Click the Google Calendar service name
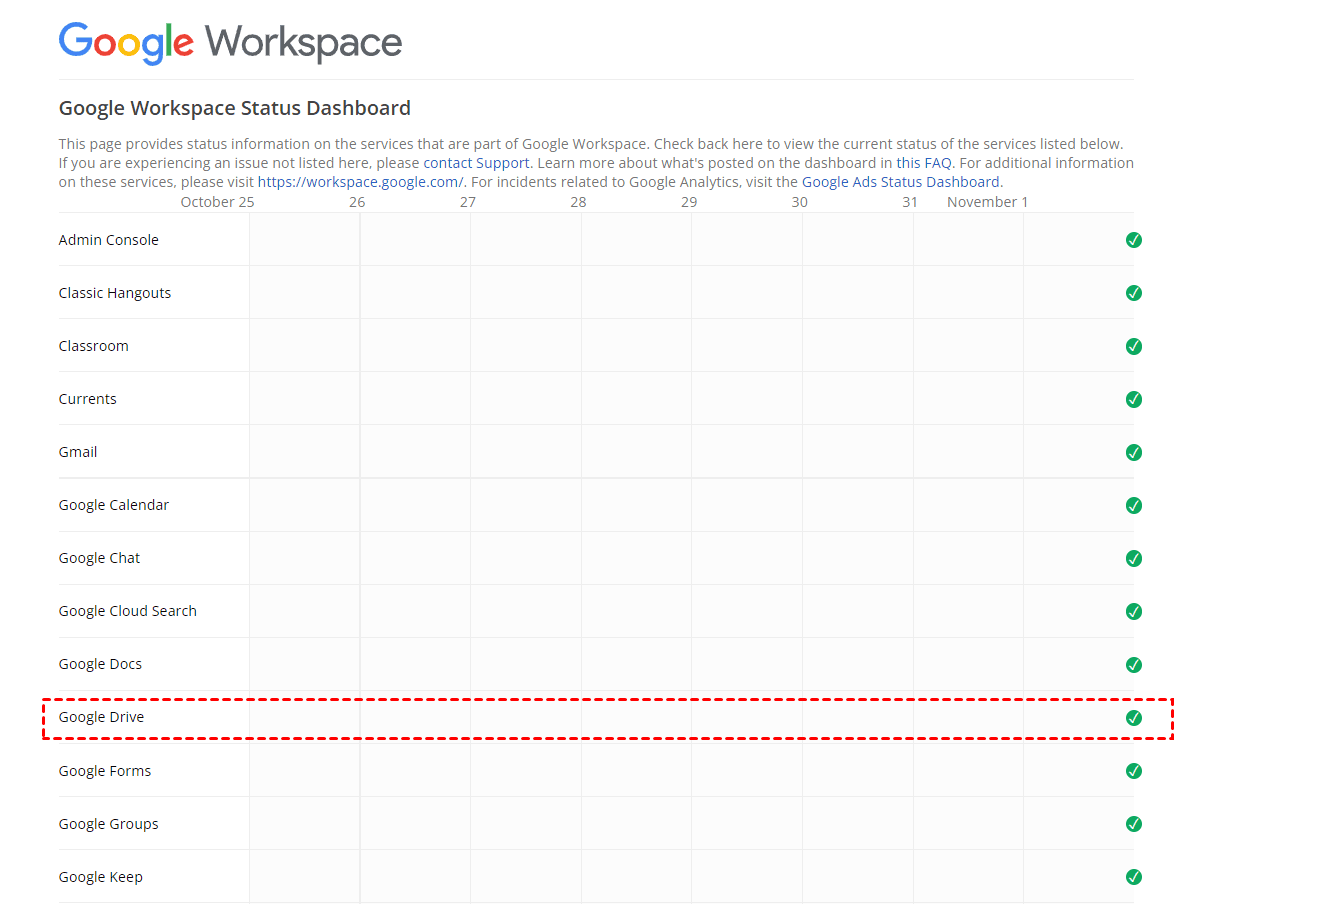 click(114, 505)
